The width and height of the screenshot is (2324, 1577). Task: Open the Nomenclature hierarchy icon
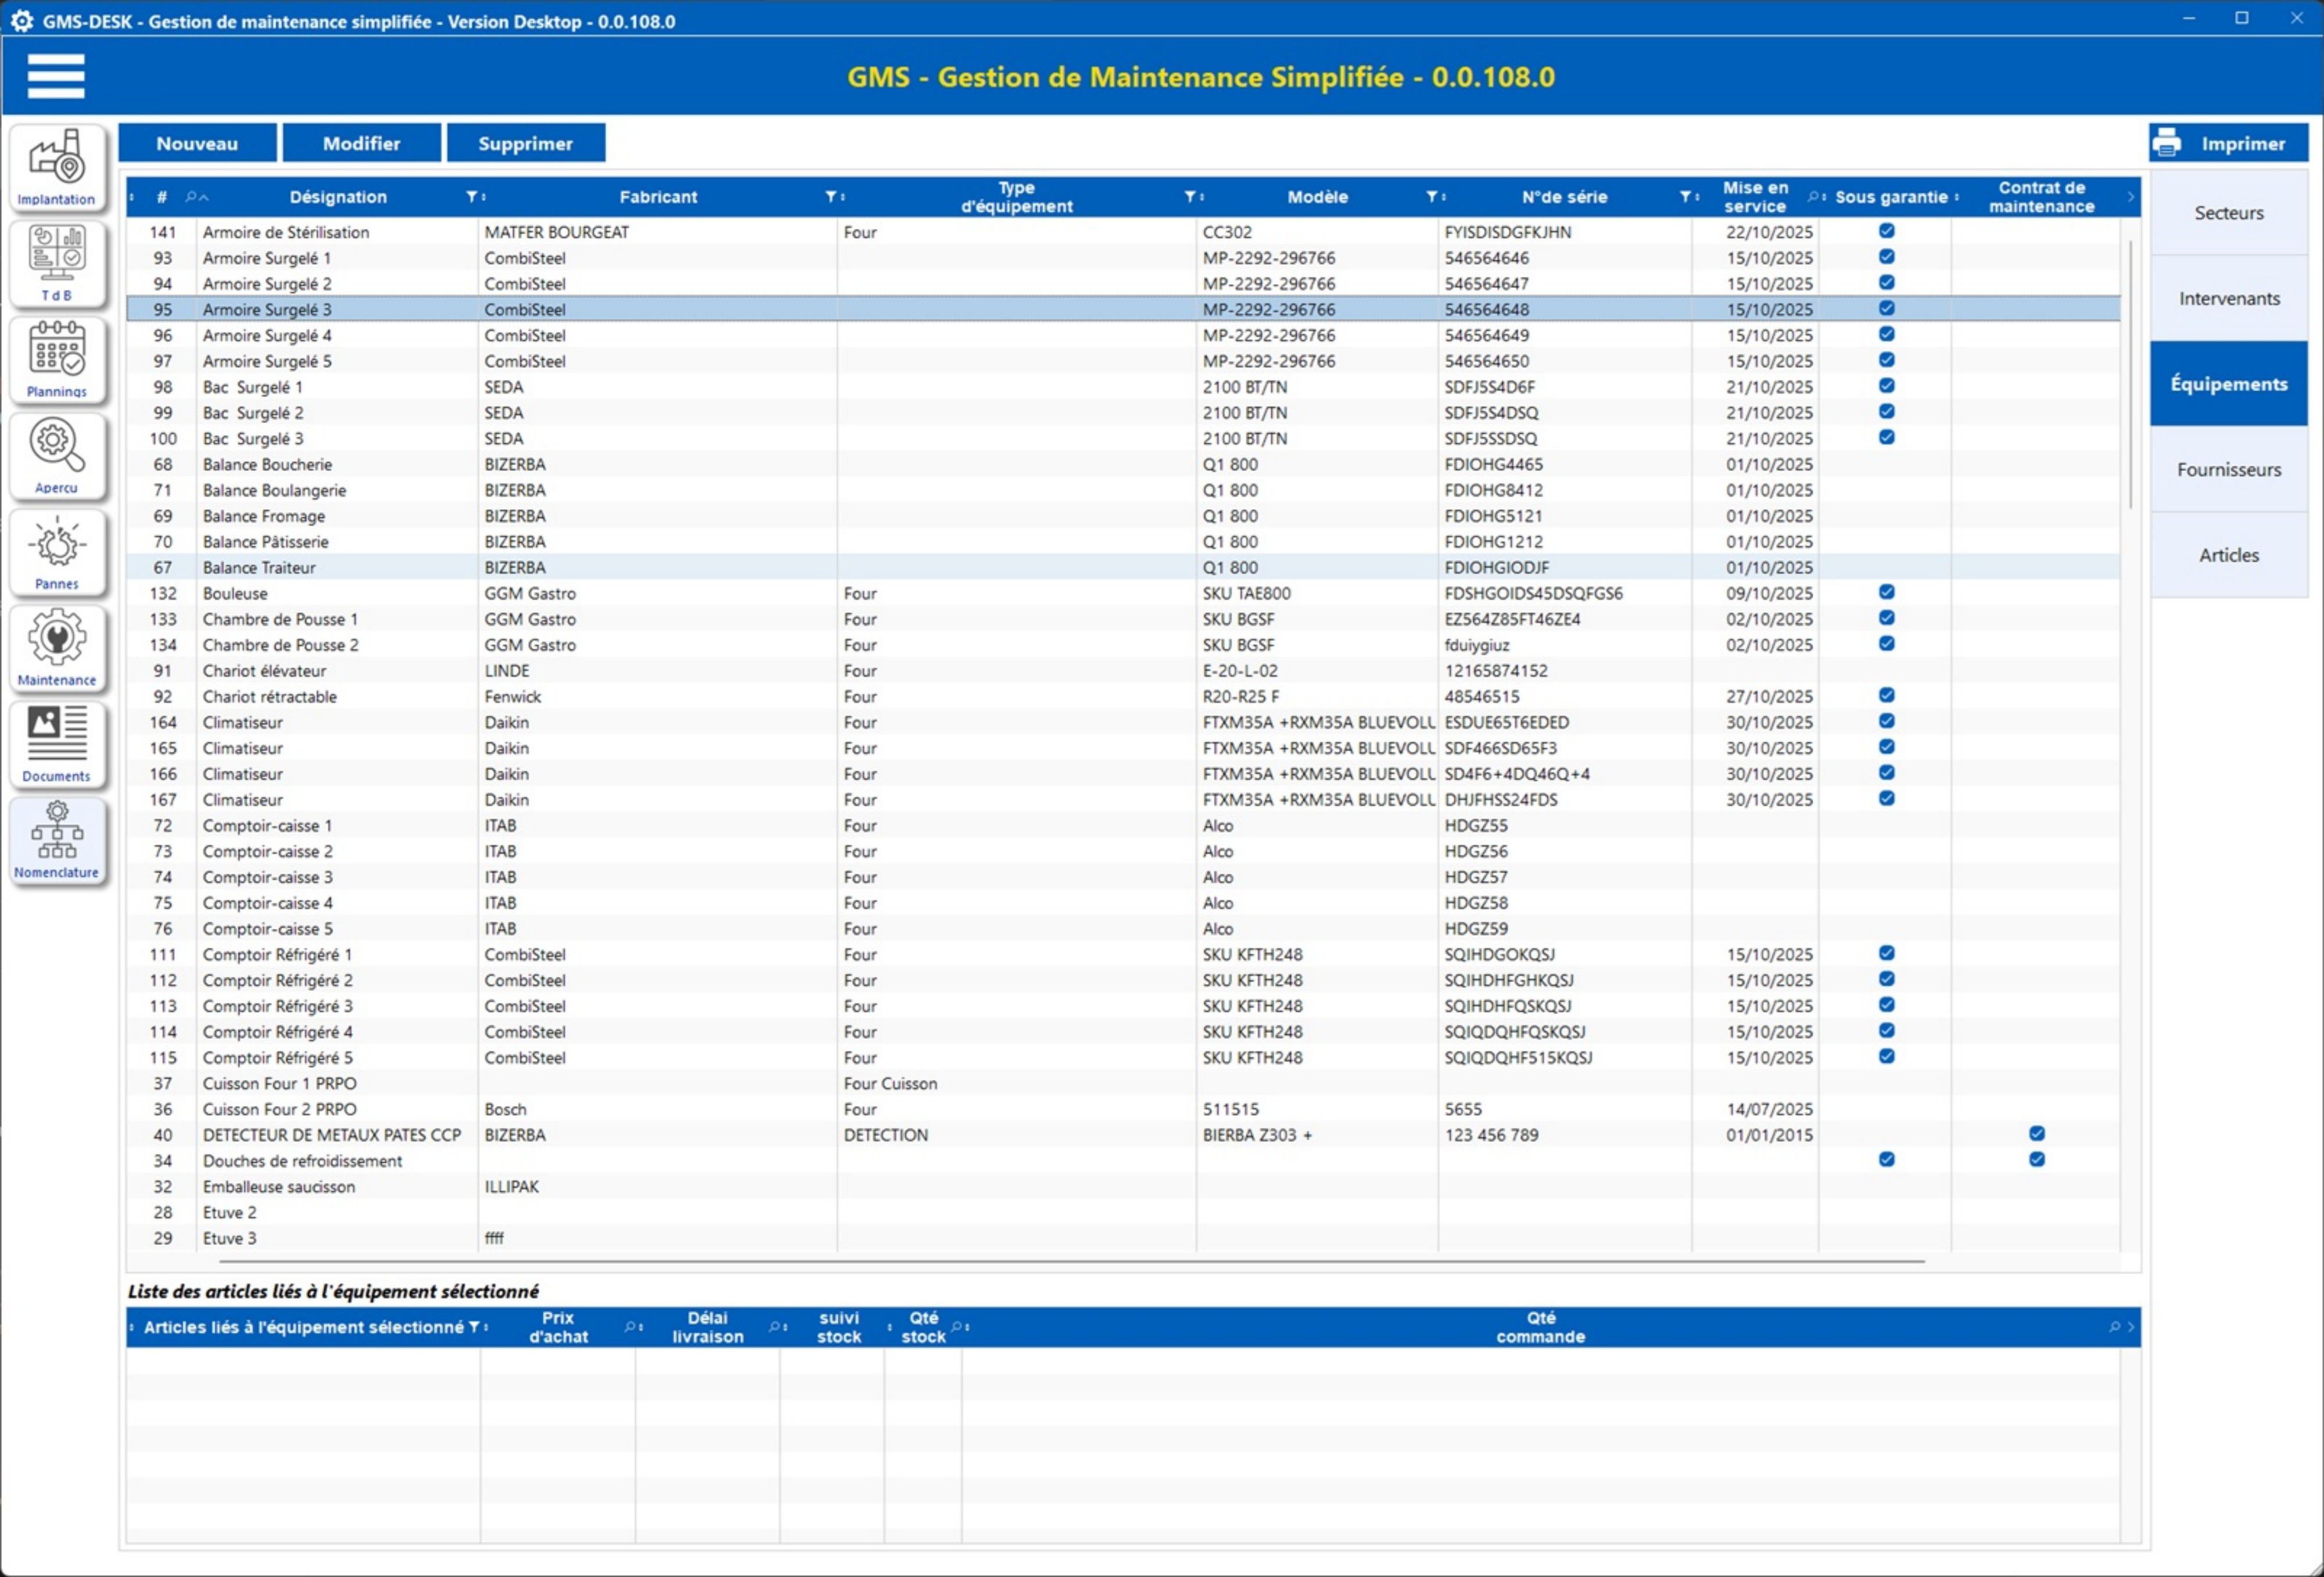click(57, 838)
